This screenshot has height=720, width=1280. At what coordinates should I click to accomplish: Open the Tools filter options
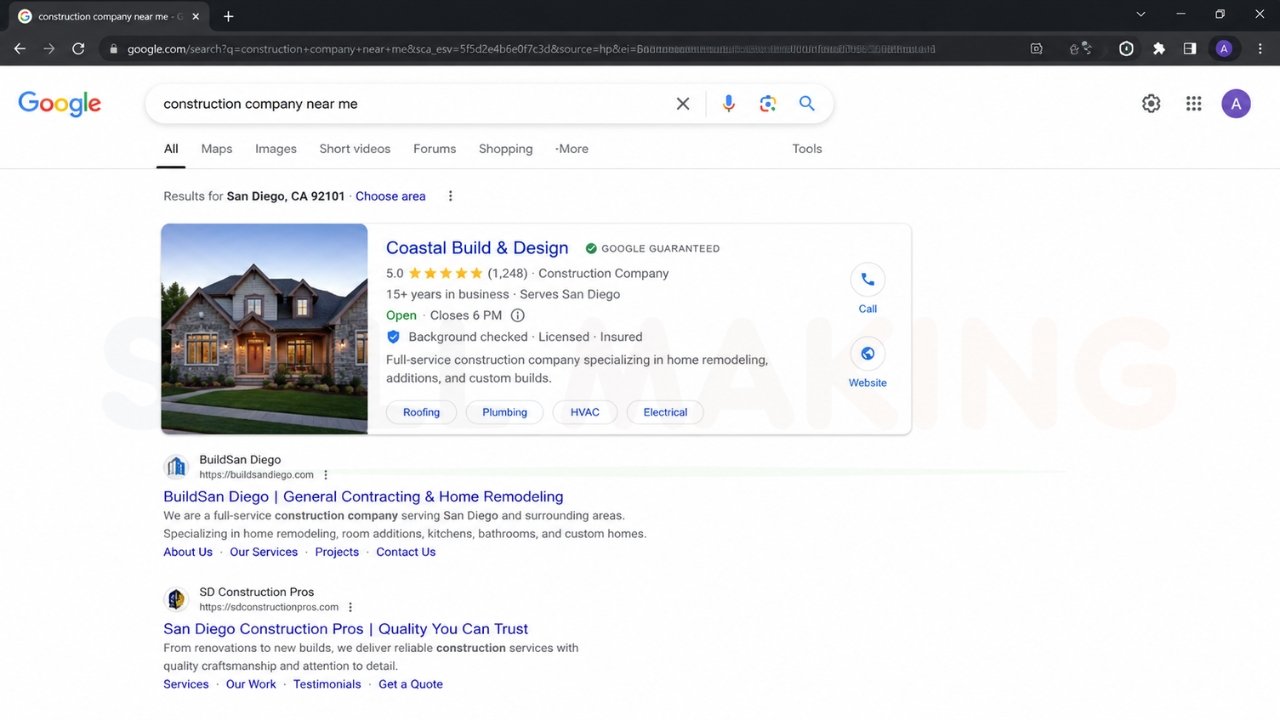pyautogui.click(x=807, y=149)
